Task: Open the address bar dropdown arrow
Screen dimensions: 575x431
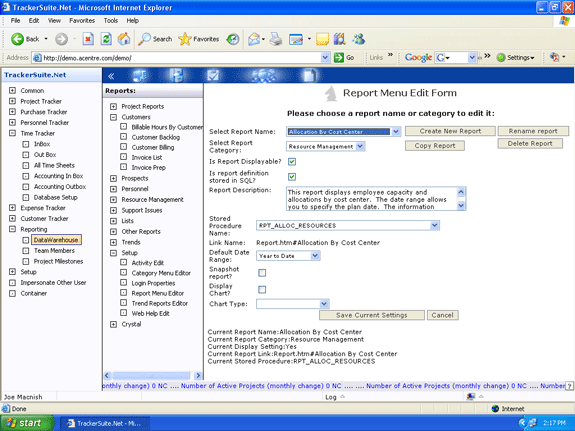Action: point(325,58)
